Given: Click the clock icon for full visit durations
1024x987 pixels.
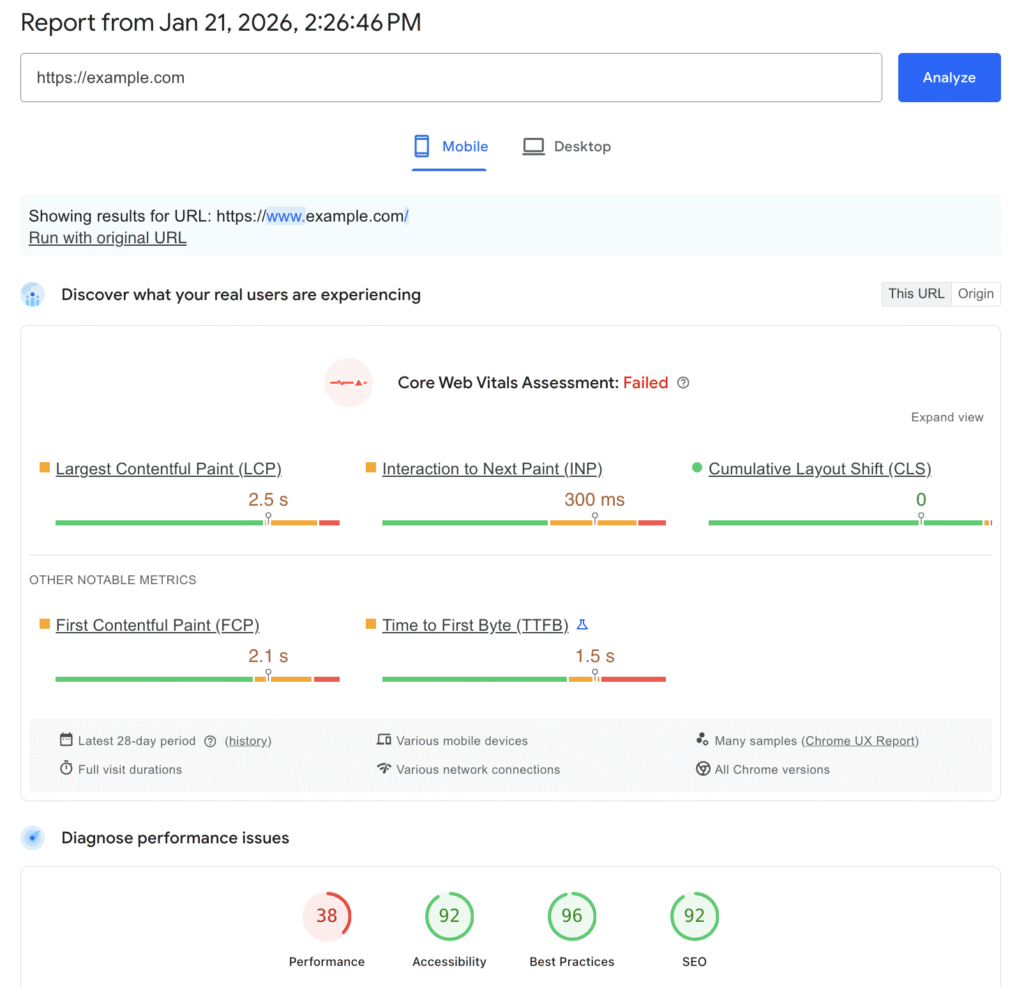Looking at the screenshot, I should point(65,769).
